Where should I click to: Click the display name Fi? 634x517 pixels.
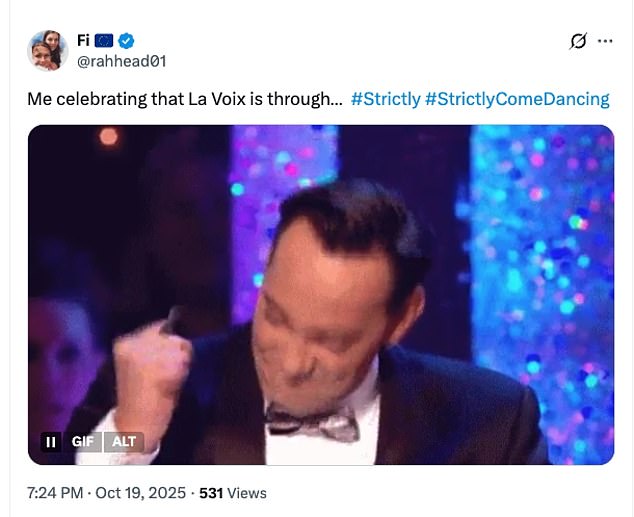coord(84,40)
